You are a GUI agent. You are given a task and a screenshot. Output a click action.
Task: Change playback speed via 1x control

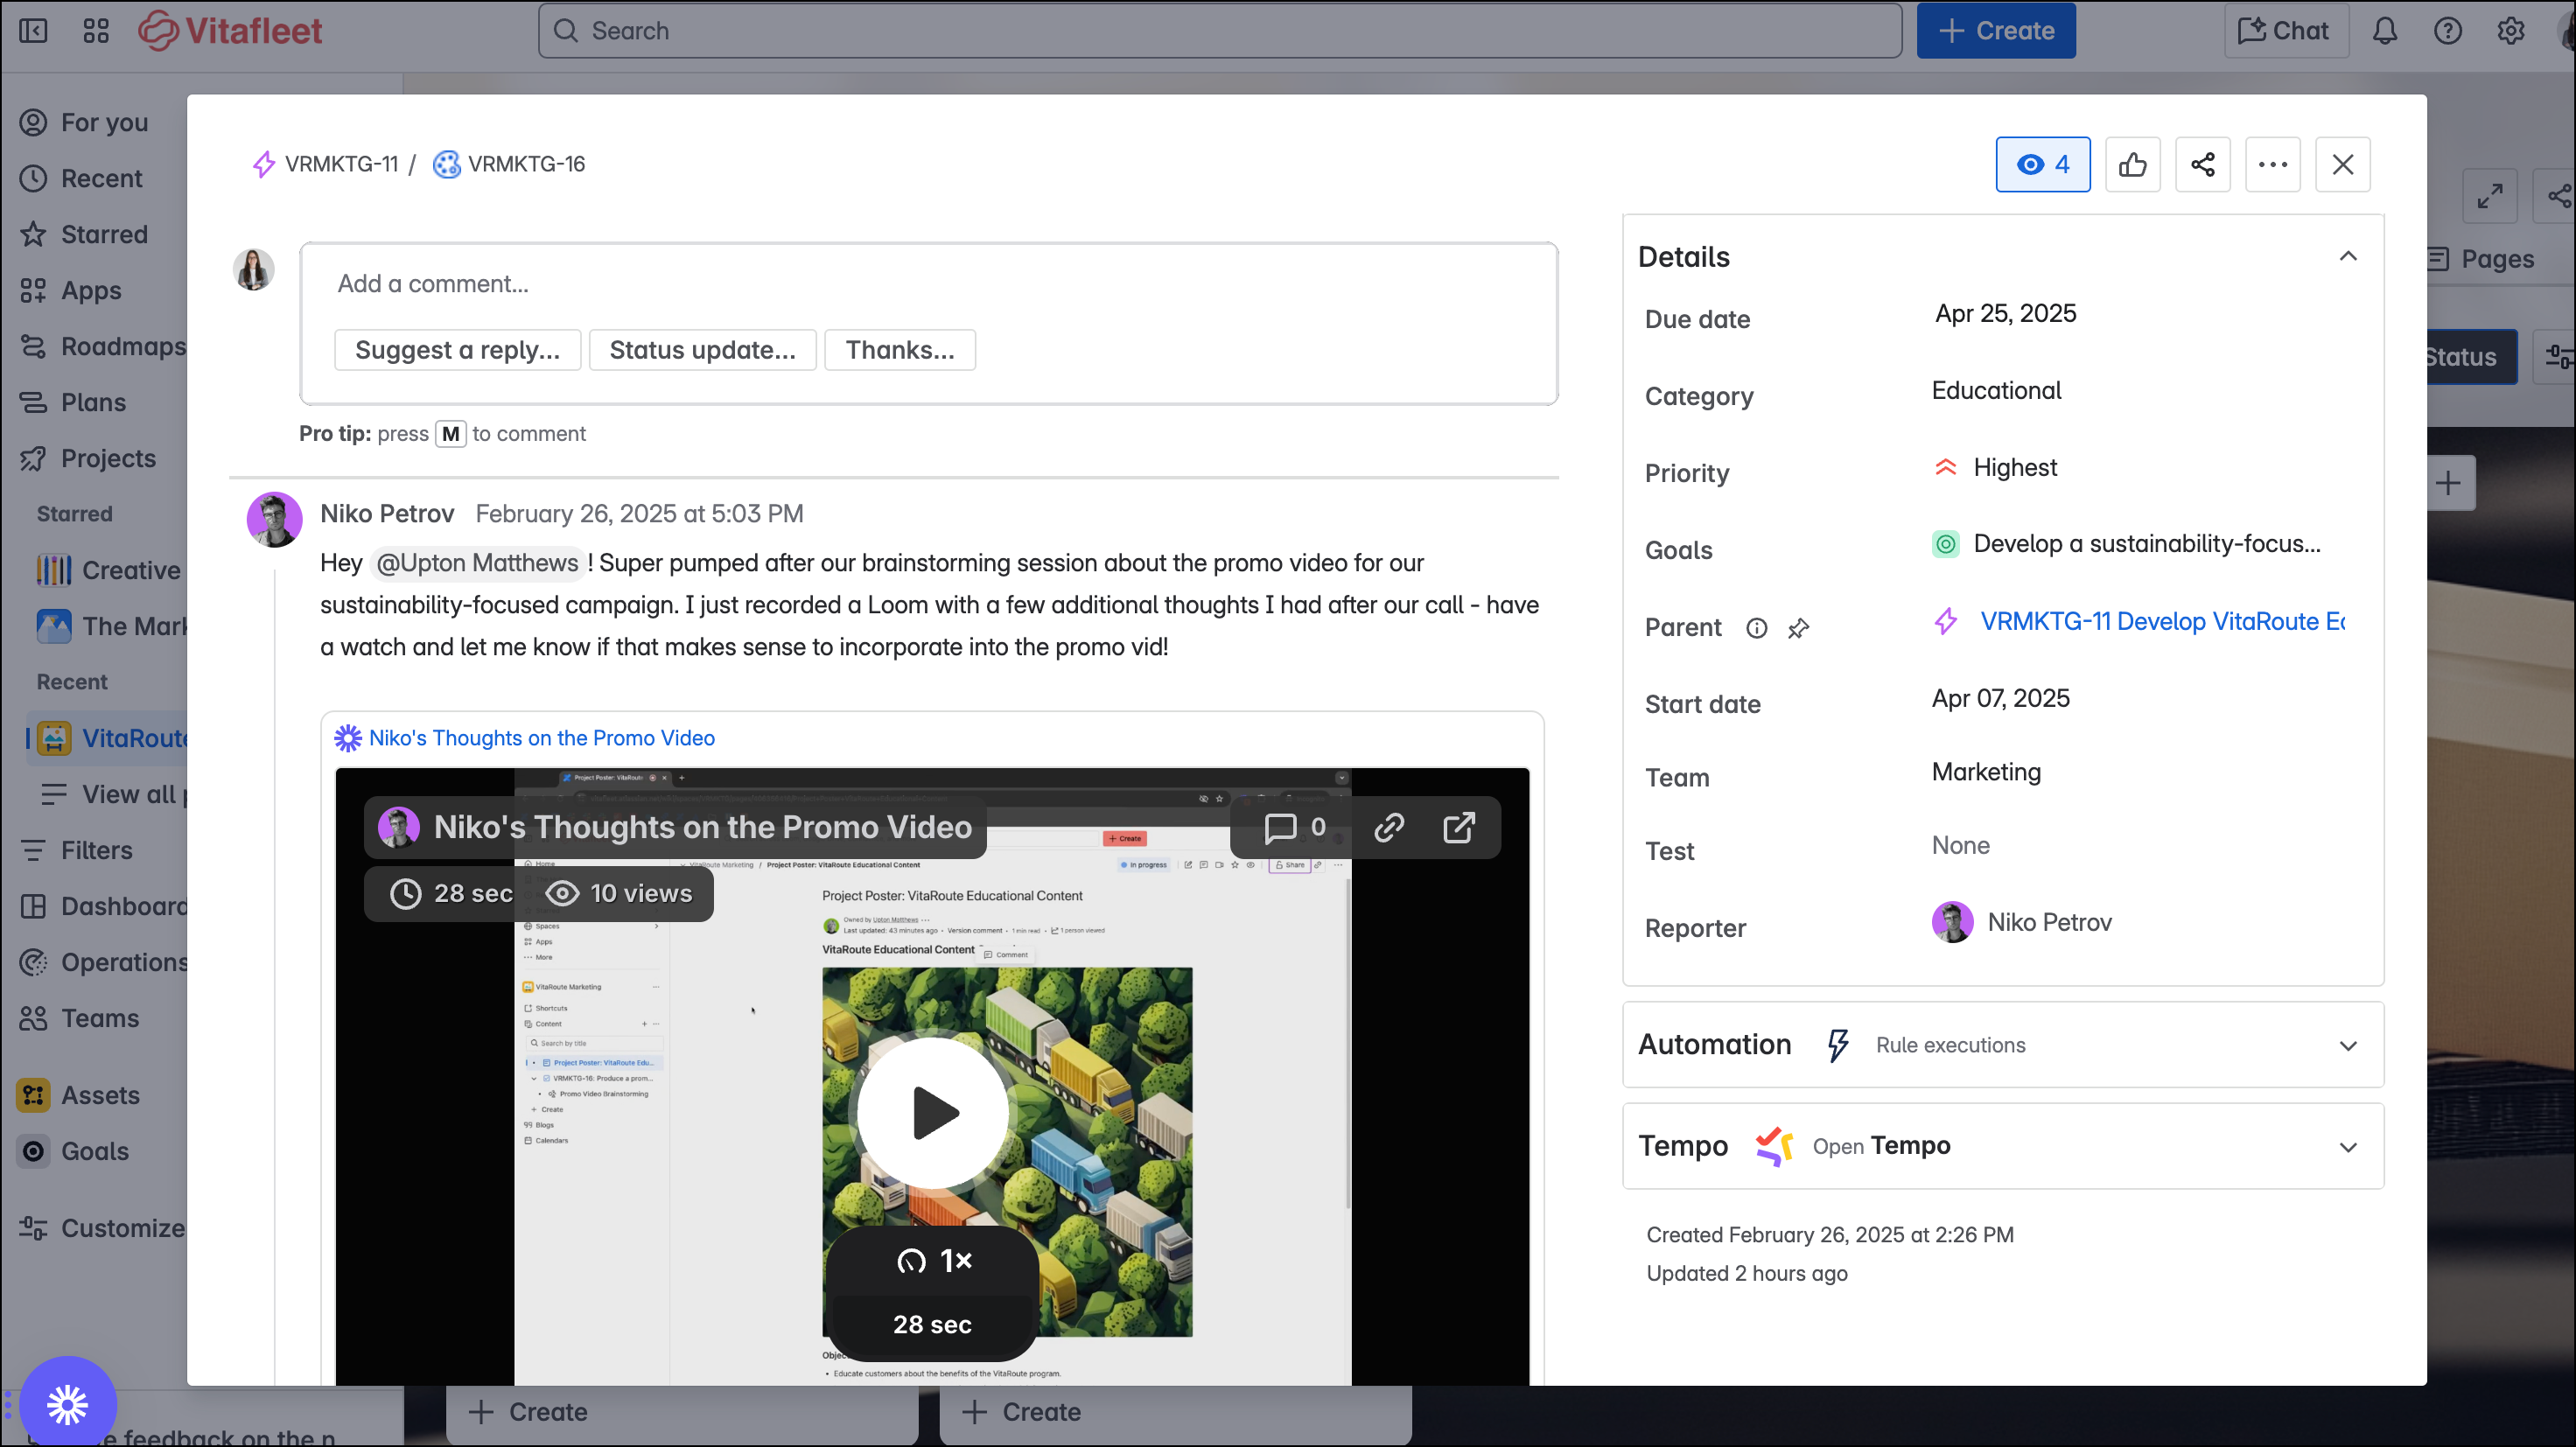pyautogui.click(x=931, y=1259)
